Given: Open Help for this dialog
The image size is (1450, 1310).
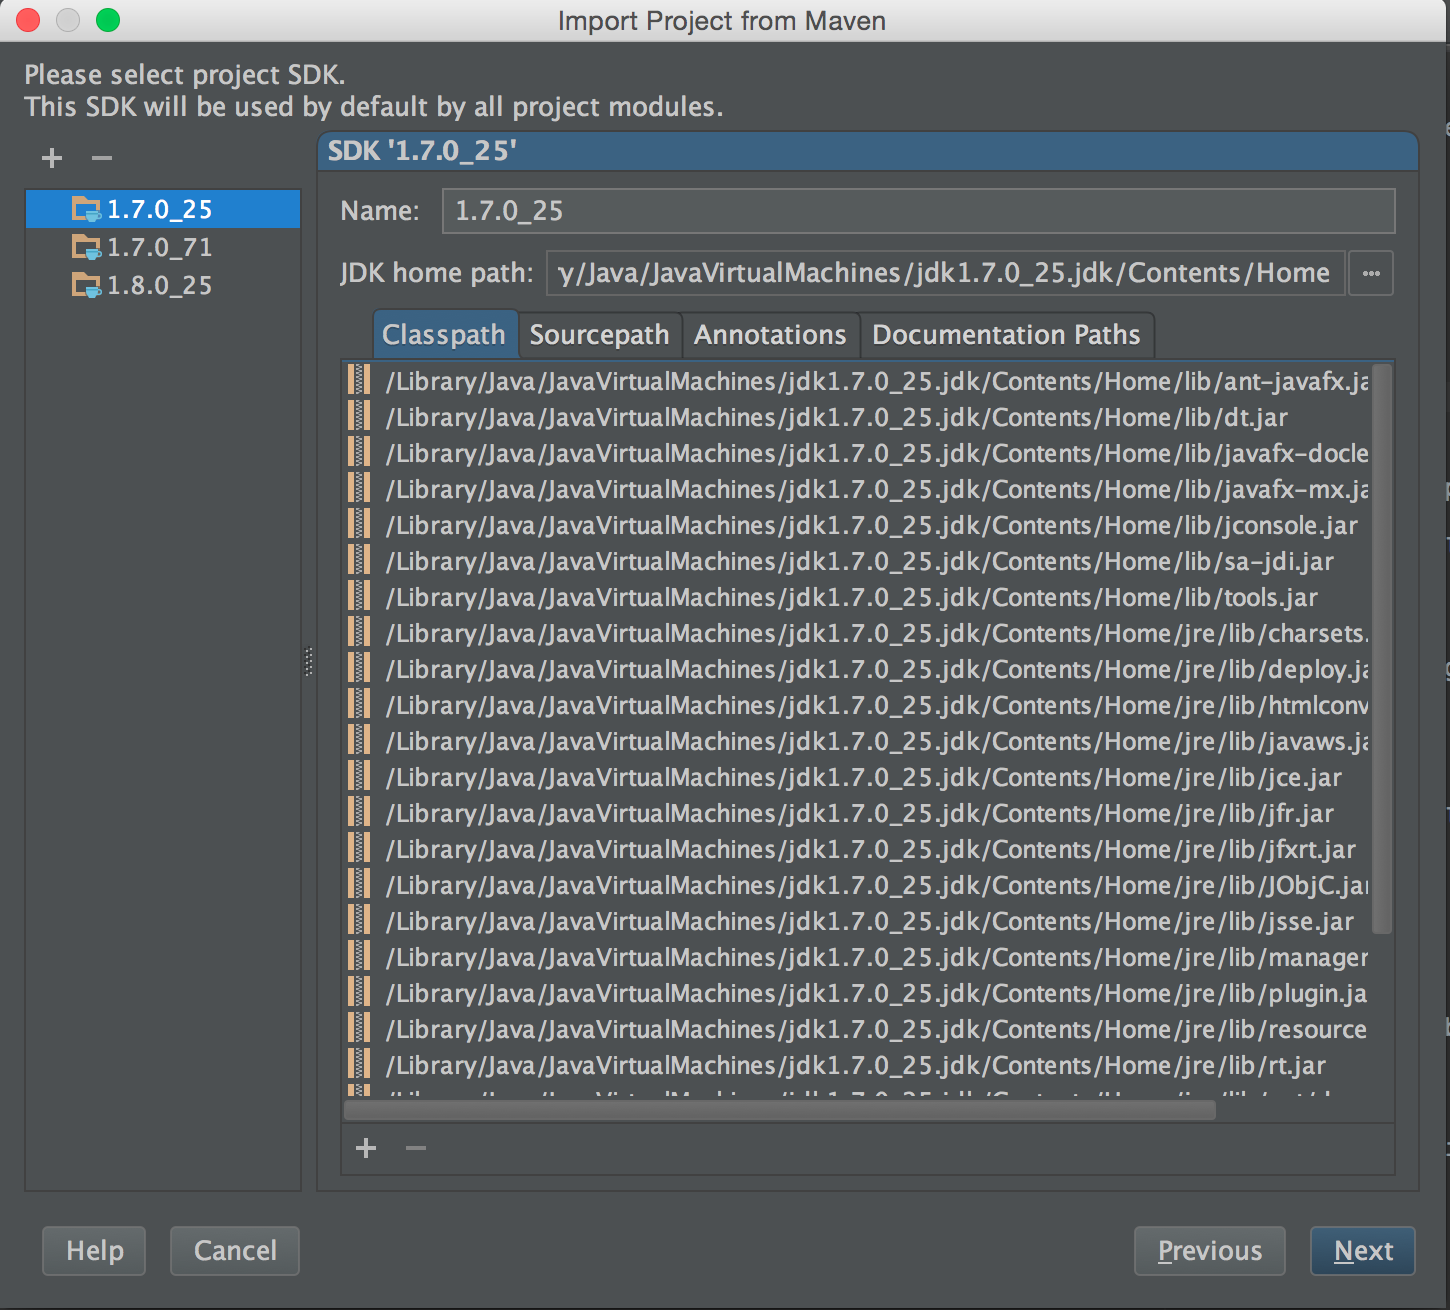Looking at the screenshot, I should click(x=93, y=1250).
